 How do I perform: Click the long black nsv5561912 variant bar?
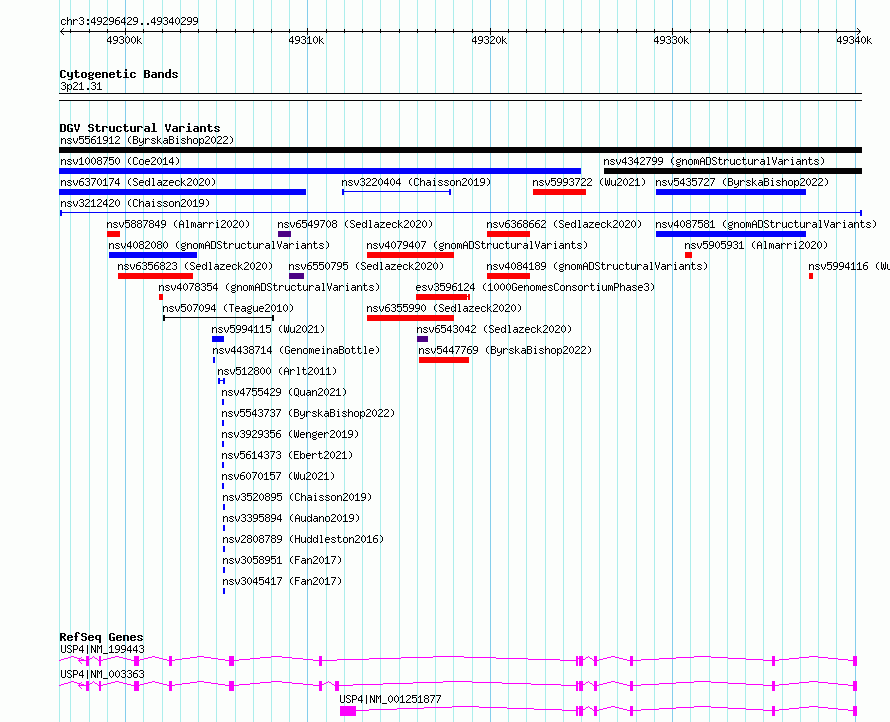click(x=460, y=150)
